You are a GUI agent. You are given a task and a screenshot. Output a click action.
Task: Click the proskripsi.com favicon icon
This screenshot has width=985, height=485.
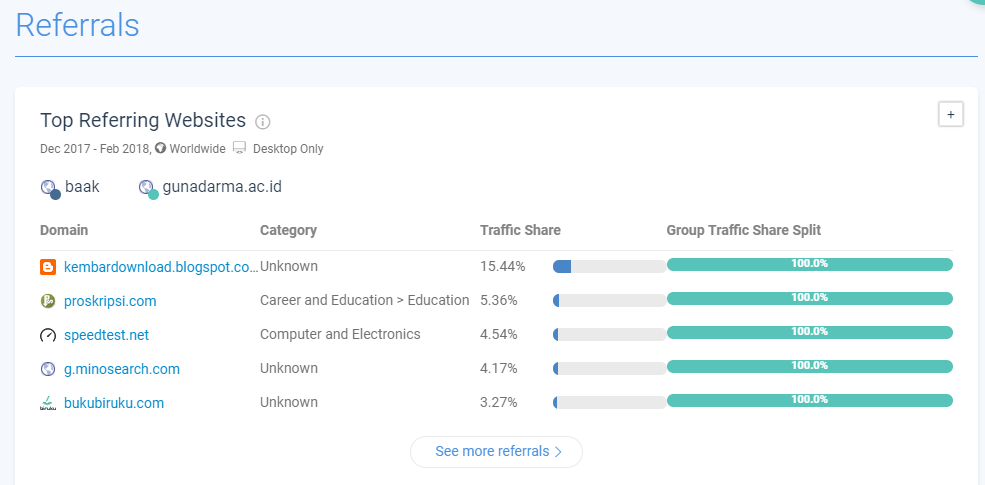coord(48,301)
